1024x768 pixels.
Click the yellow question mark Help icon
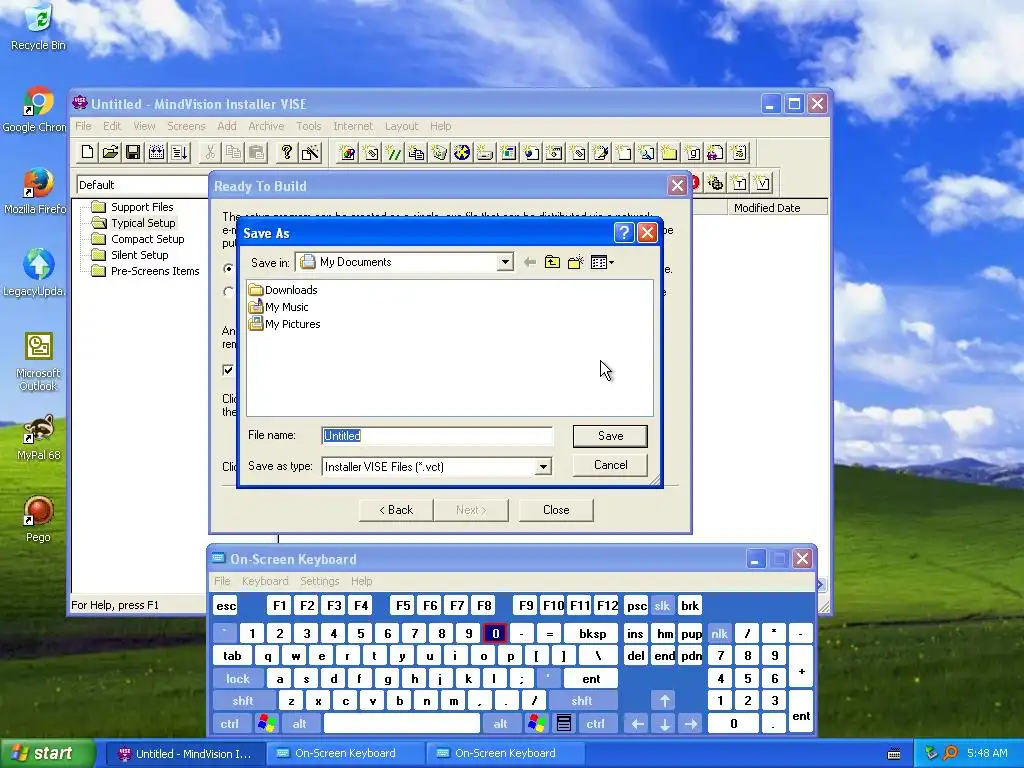point(286,152)
